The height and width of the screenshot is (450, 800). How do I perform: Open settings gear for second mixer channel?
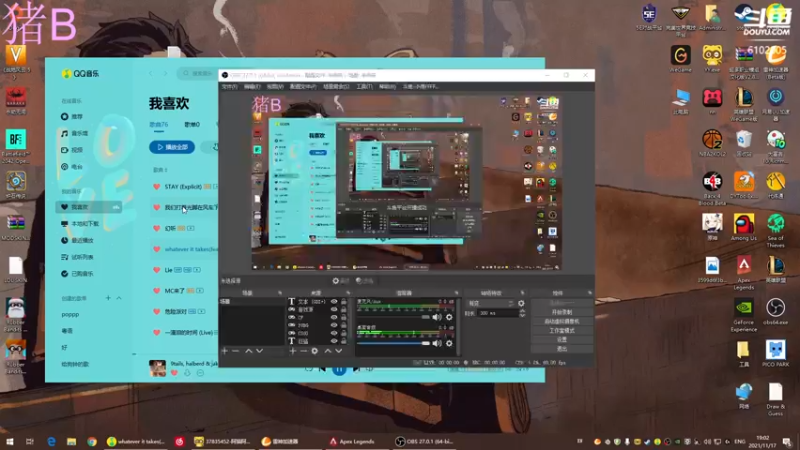point(449,344)
